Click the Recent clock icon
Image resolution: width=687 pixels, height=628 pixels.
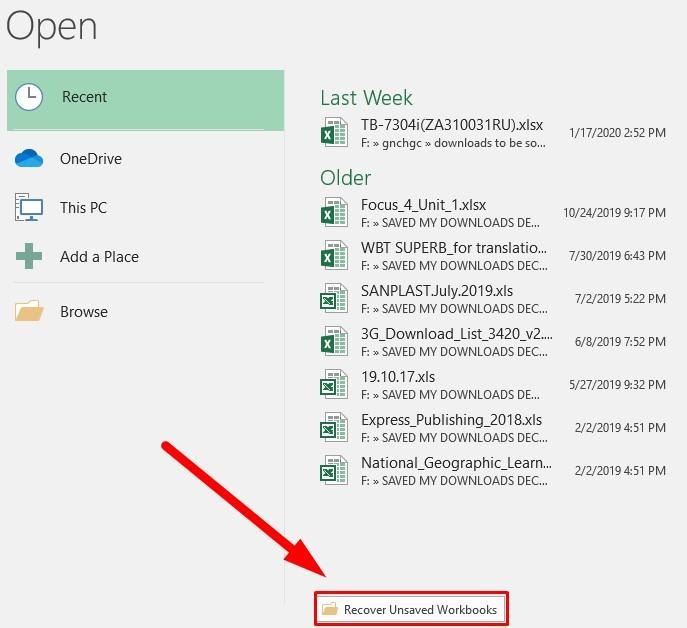29,97
